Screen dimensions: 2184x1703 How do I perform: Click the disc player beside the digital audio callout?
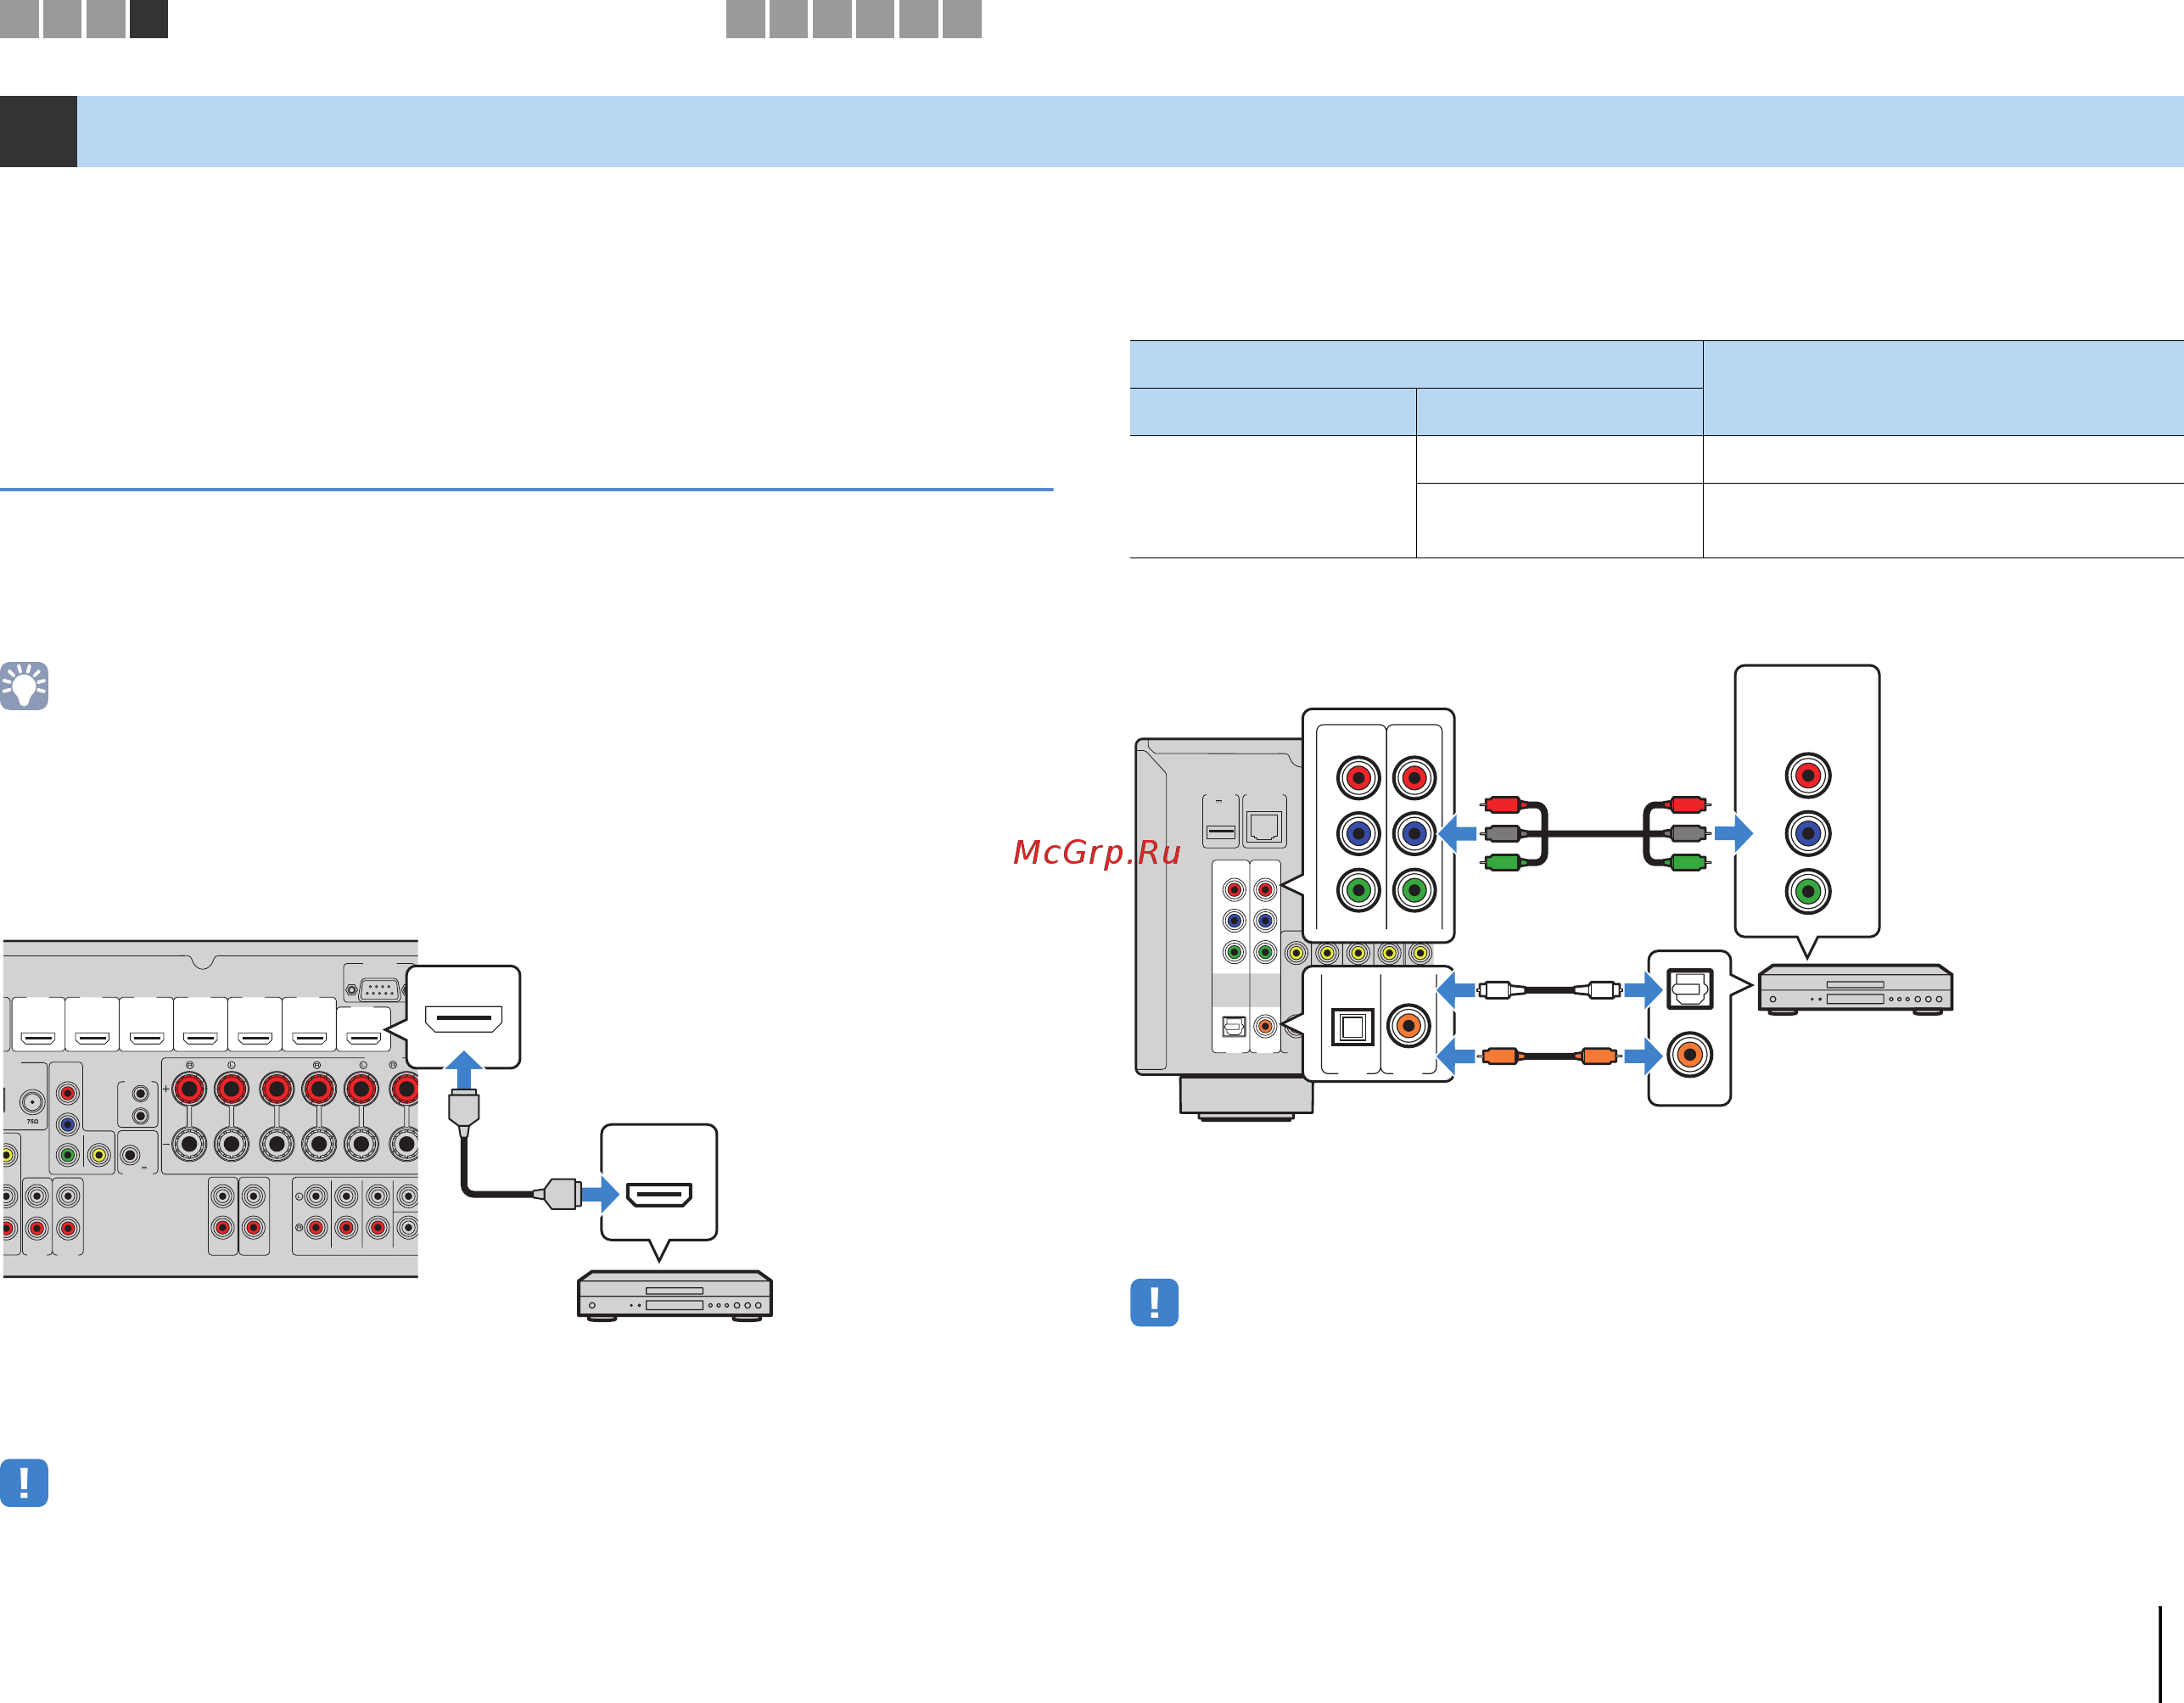[x=1855, y=989]
